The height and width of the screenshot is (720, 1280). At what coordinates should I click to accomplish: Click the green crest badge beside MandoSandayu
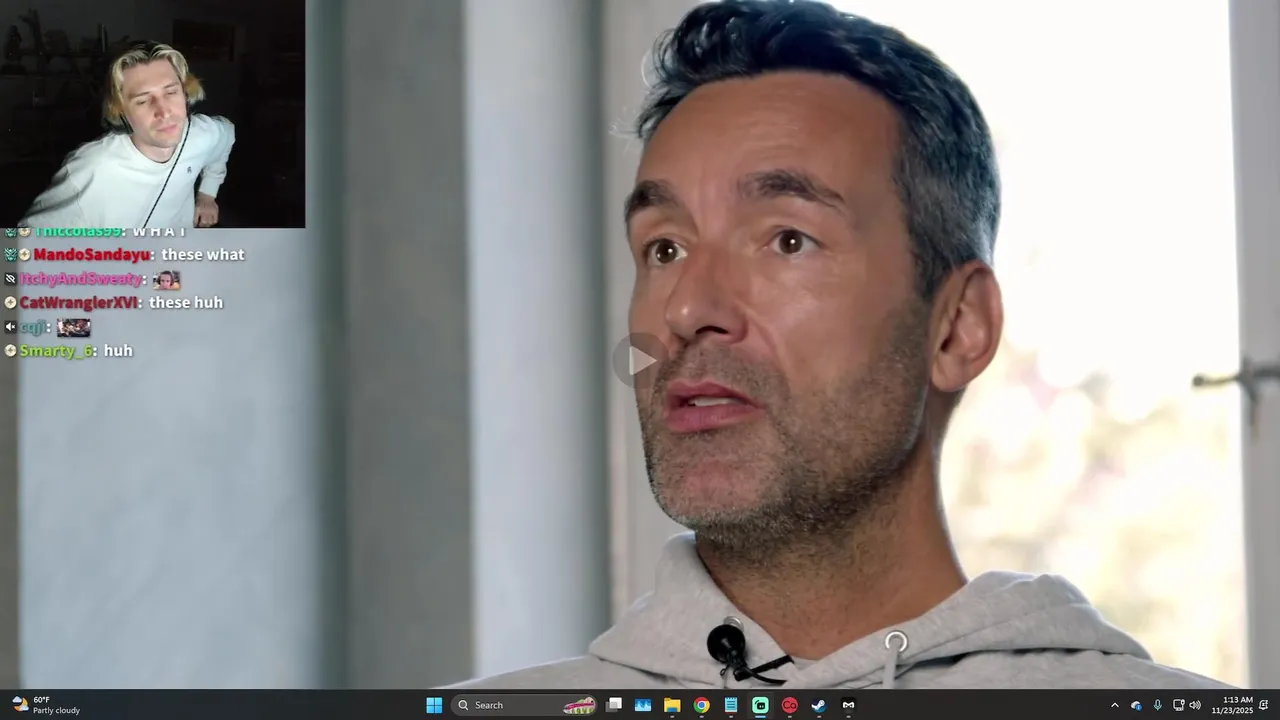coord(10,255)
